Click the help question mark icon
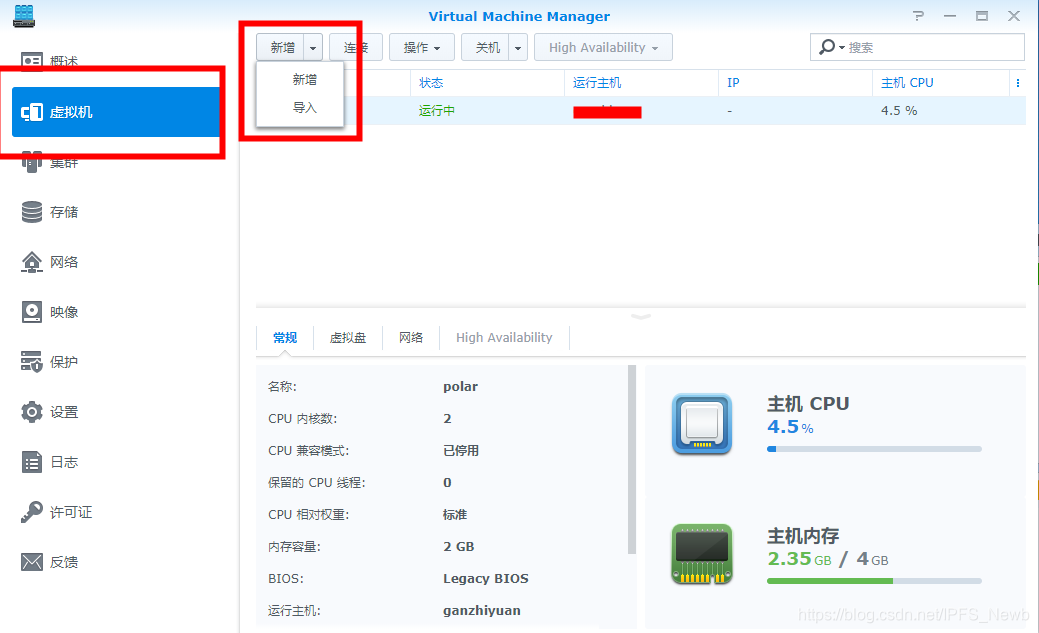 pyautogui.click(x=918, y=16)
